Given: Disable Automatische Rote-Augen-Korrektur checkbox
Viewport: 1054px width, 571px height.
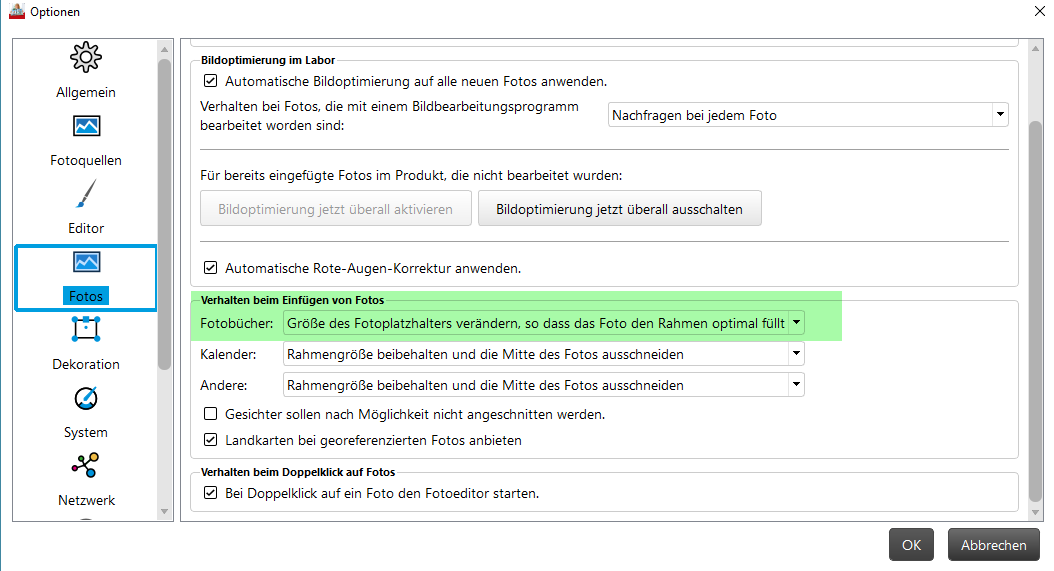Looking at the screenshot, I should pos(211,268).
